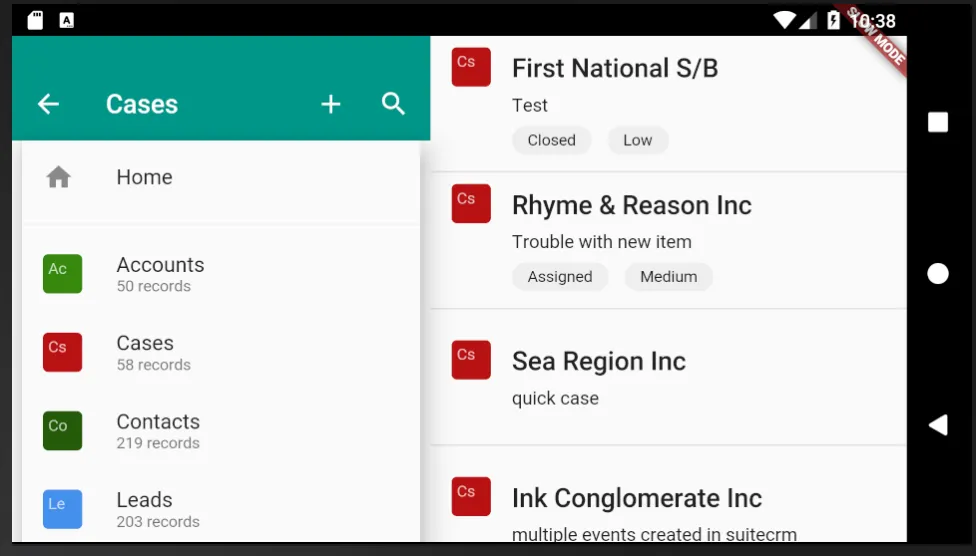
Task: Open the Sea Region Inc case
Action: click(x=669, y=377)
